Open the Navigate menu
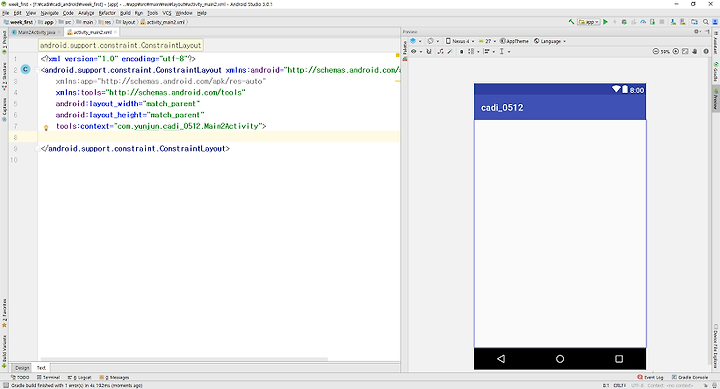 tap(50, 13)
